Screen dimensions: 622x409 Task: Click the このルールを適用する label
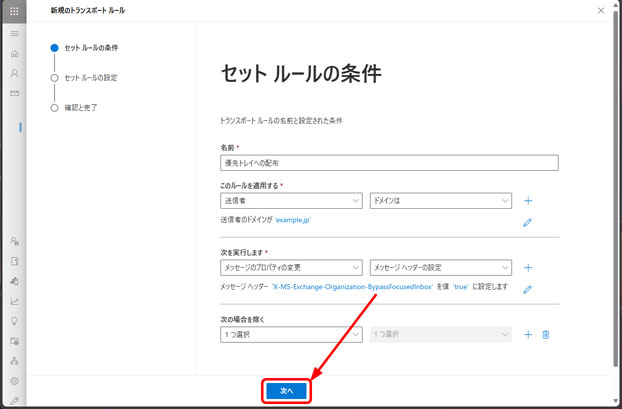250,186
